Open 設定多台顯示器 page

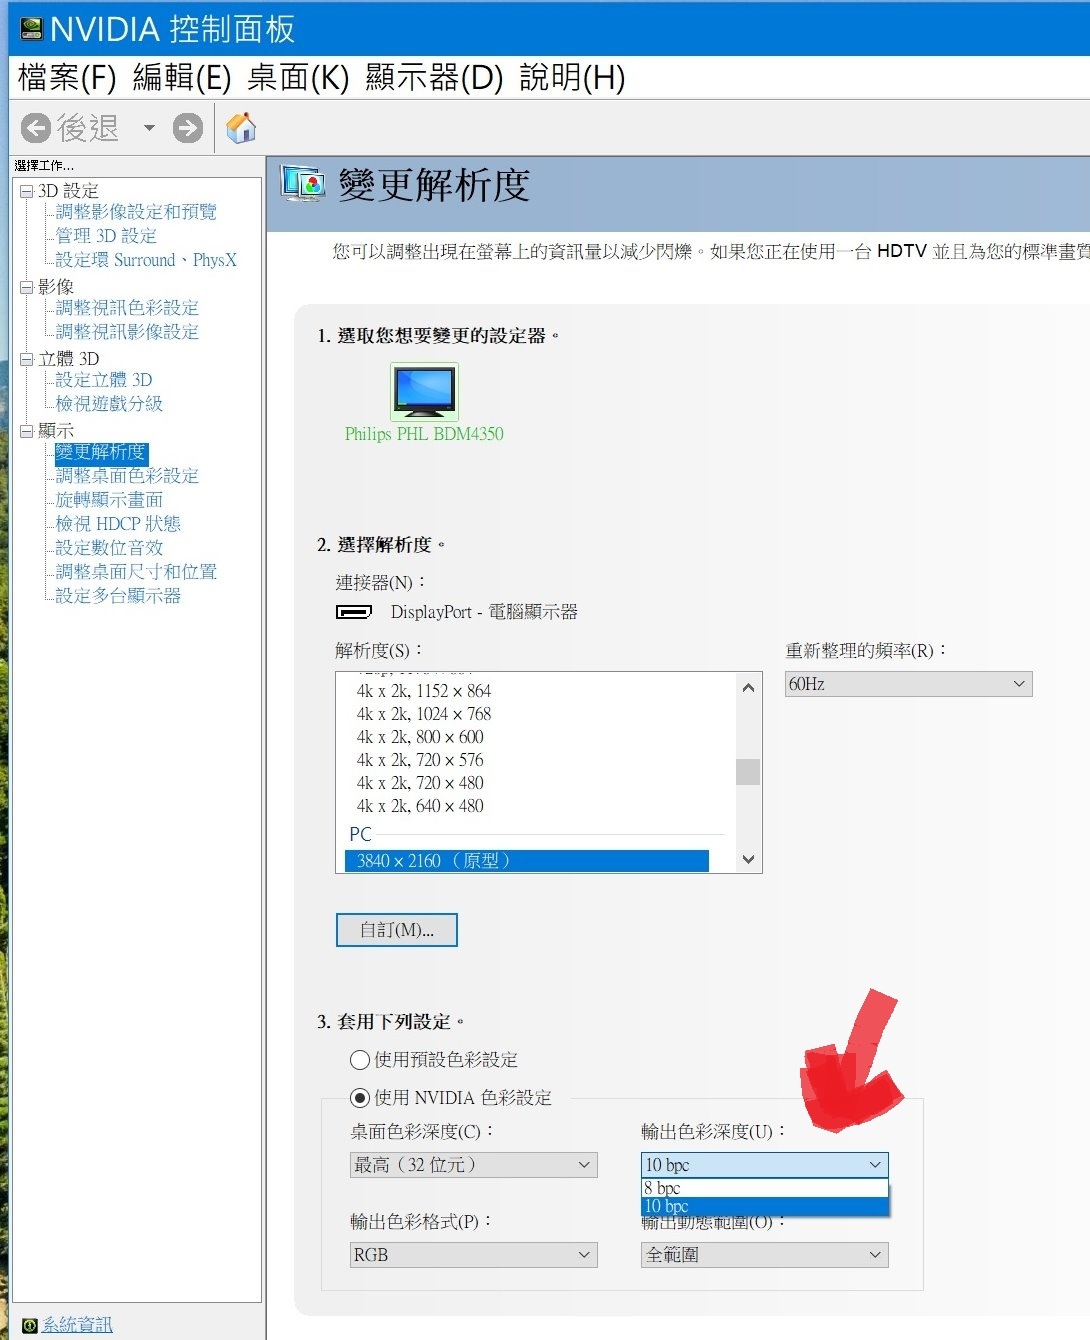click(118, 596)
